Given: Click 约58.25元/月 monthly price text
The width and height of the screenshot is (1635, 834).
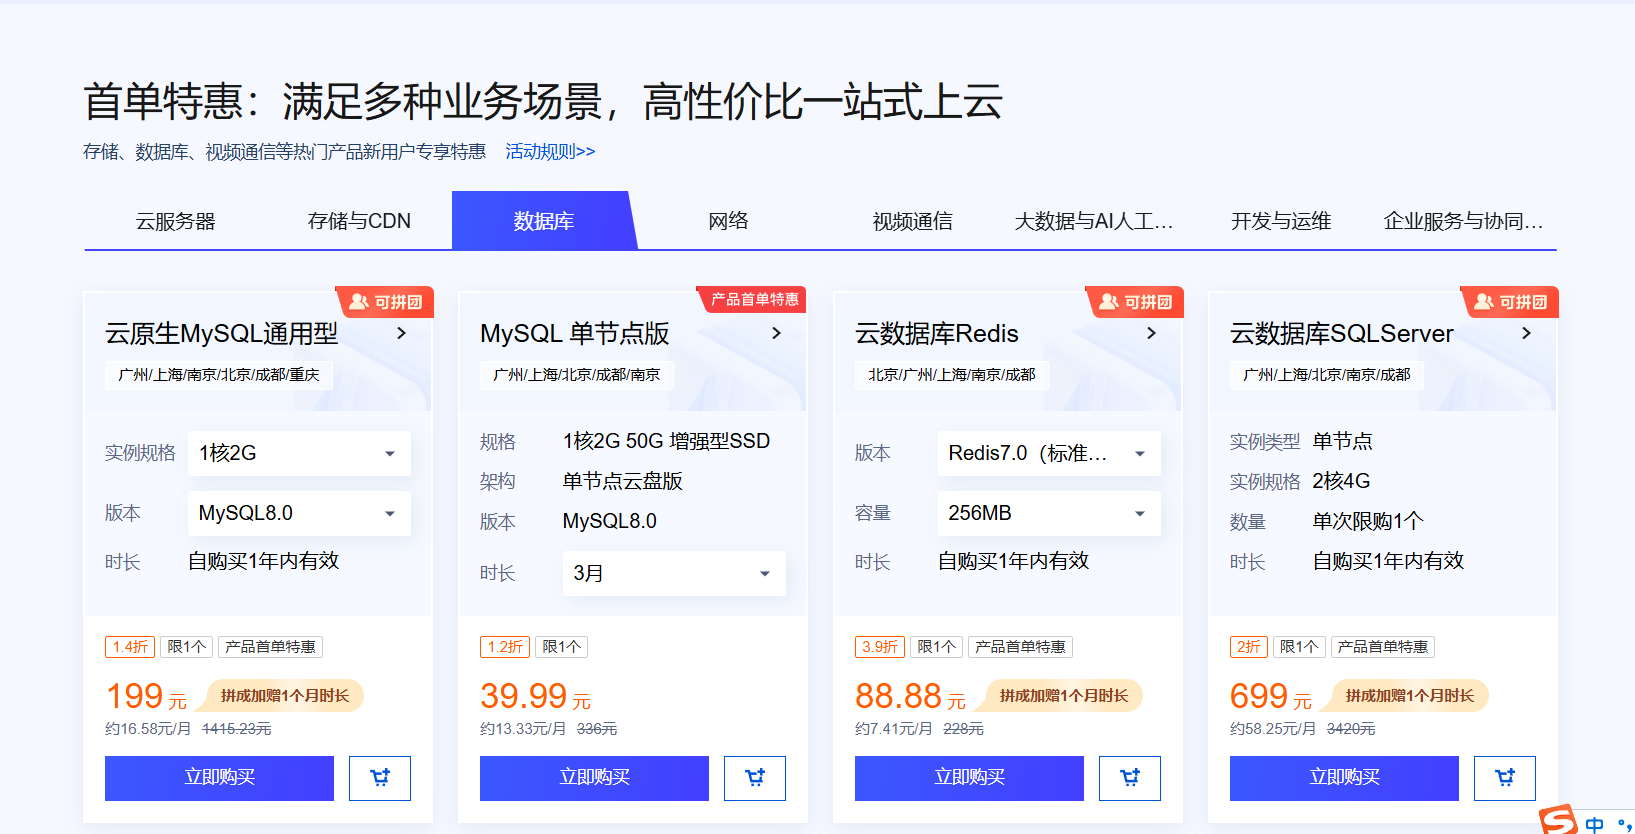Looking at the screenshot, I should (1273, 729).
